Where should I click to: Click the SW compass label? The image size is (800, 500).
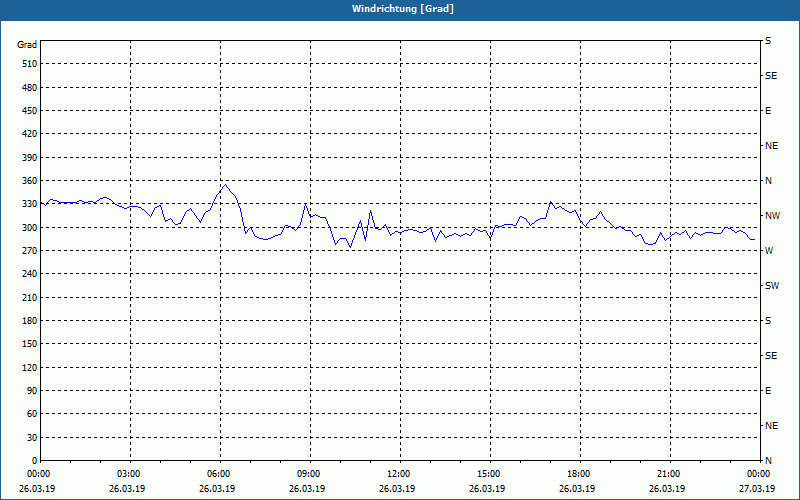[x=772, y=286]
